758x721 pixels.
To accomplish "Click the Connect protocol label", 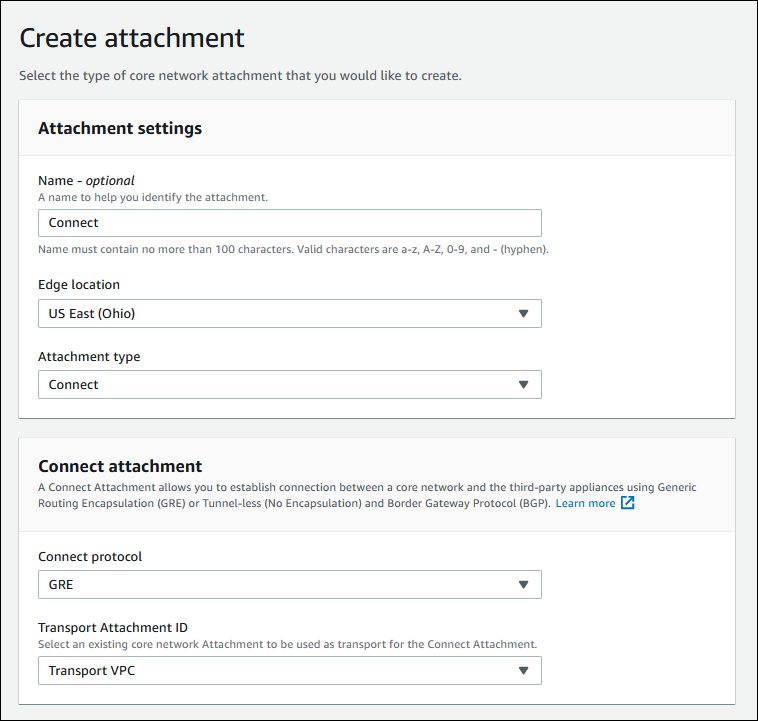I will pyautogui.click(x=90, y=556).
